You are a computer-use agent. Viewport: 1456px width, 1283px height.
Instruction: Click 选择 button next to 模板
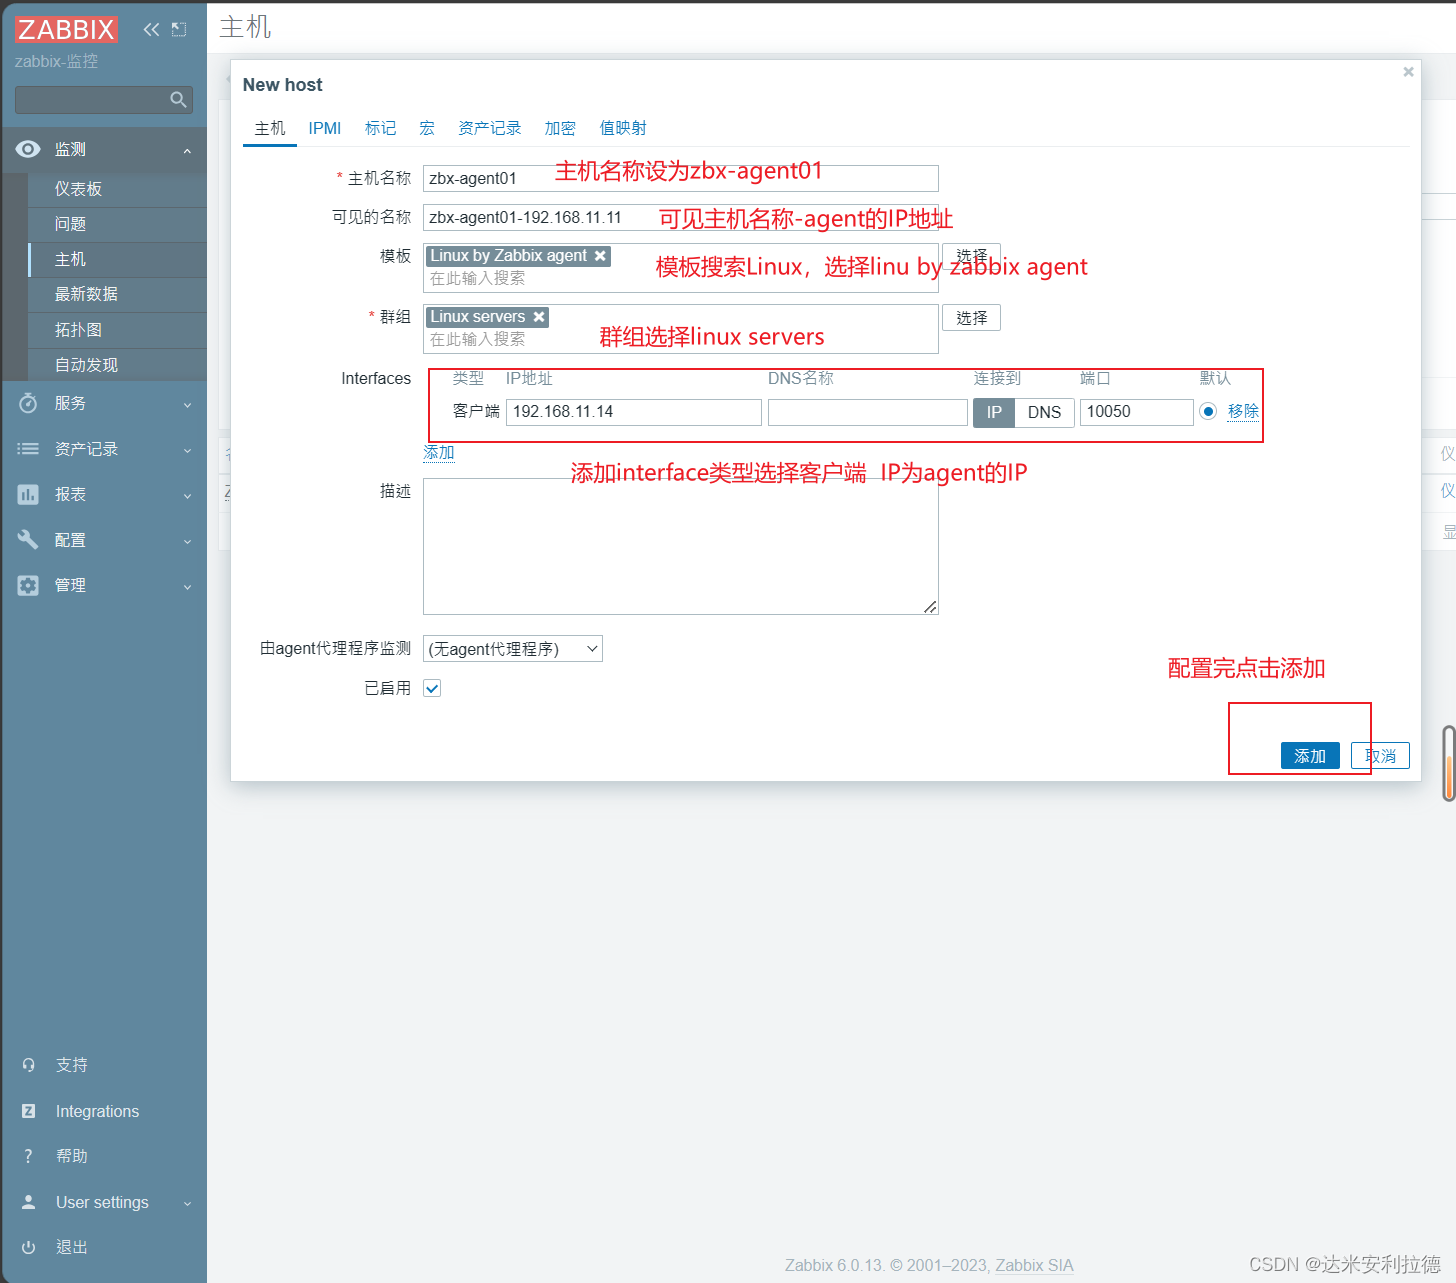[x=971, y=256]
